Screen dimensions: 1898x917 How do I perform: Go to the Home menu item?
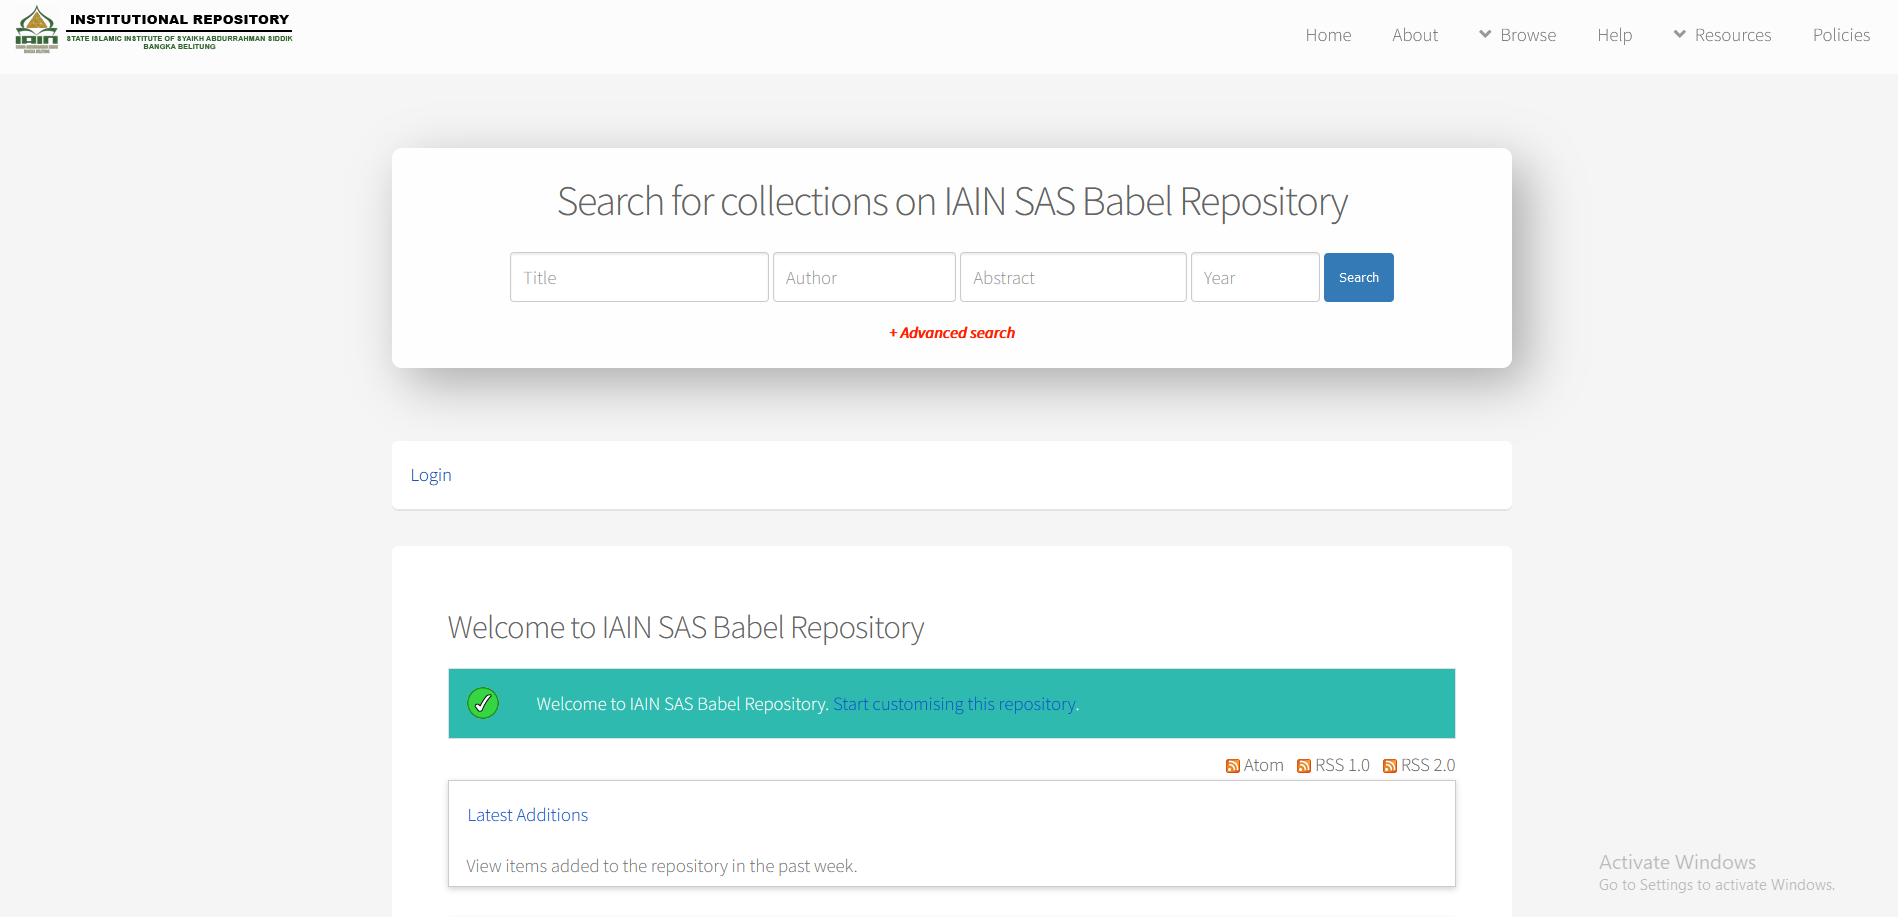pos(1328,35)
